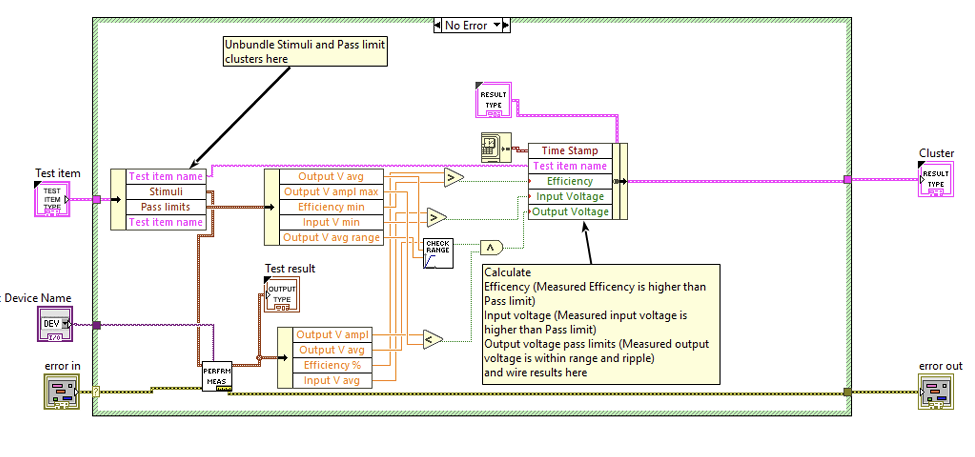This screenshot has height=457, width=975.
Task: Click the 'Test result' label
Action: pos(290,269)
